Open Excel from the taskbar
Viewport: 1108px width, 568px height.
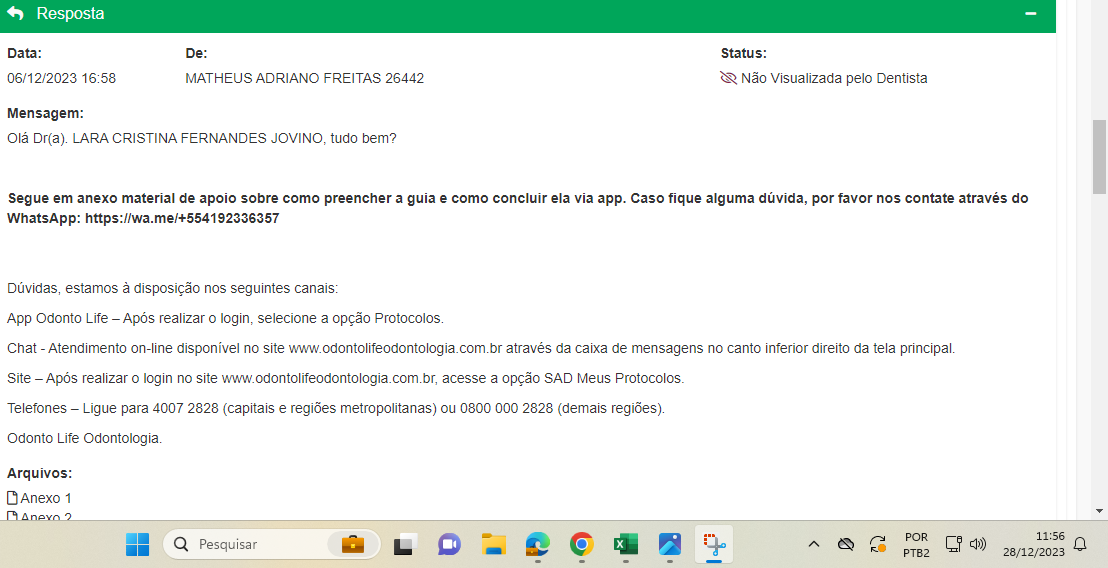pyautogui.click(x=625, y=544)
